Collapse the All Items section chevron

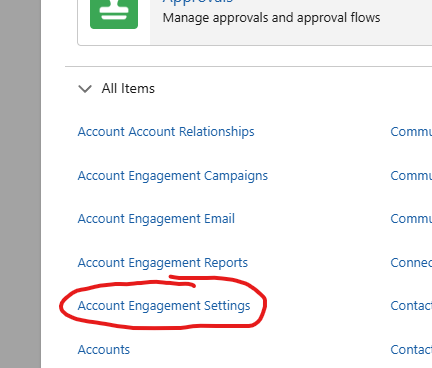point(85,89)
